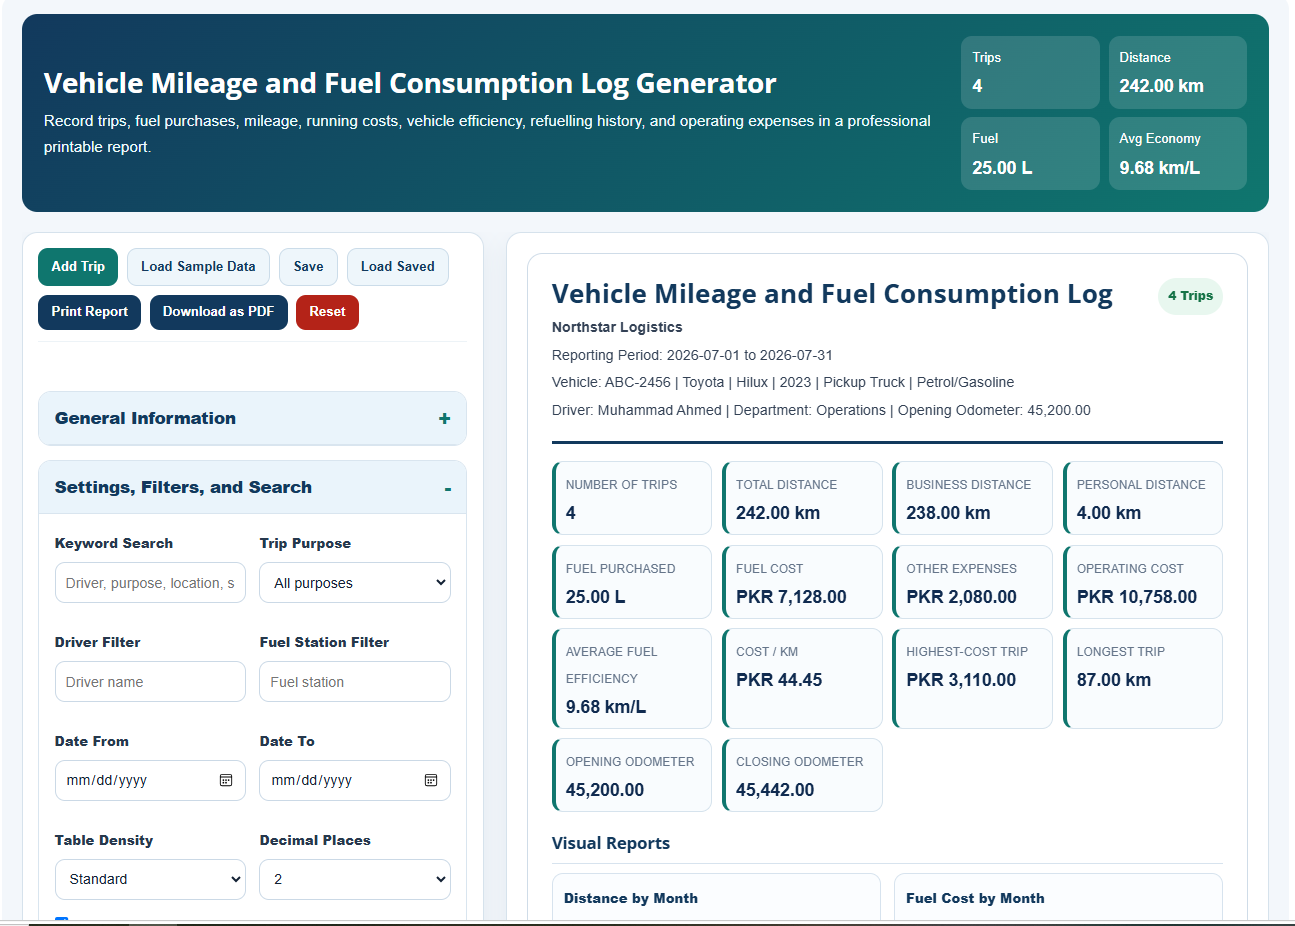
Task: Collapse Settings, Filters, and Search with the minus icon
Action: coord(448,489)
